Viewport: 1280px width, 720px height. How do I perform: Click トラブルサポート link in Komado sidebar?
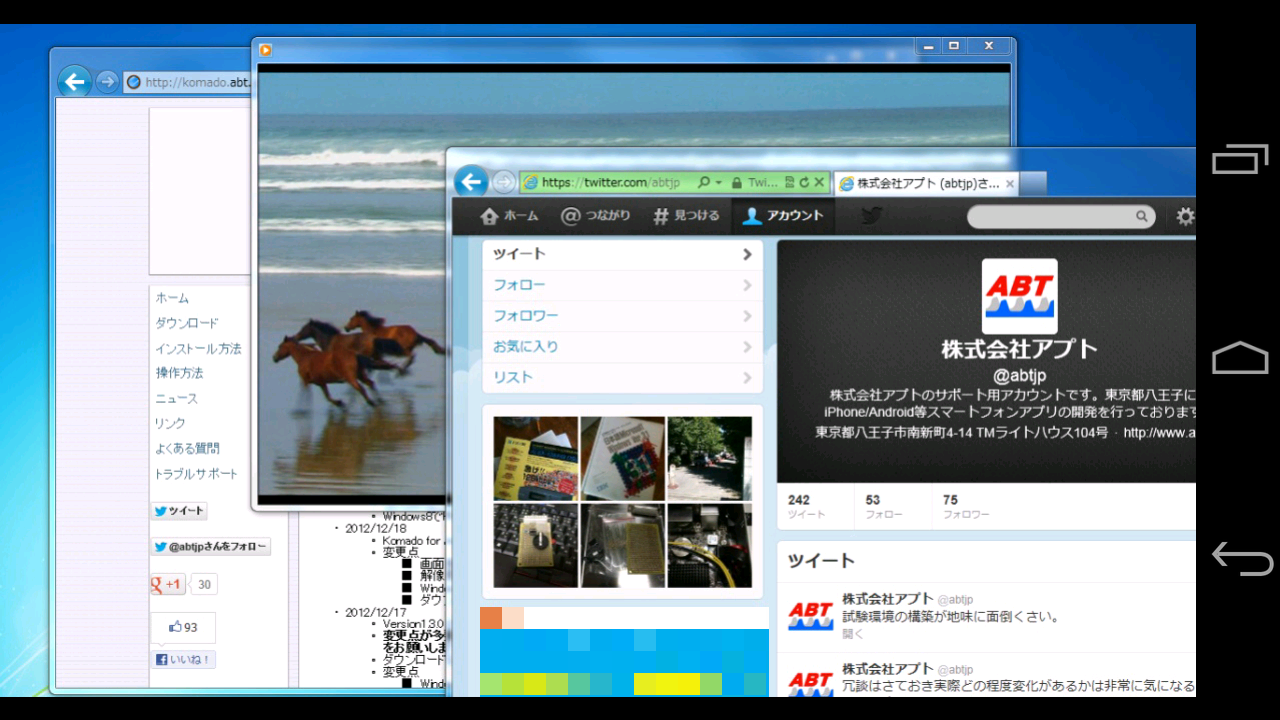coord(196,474)
